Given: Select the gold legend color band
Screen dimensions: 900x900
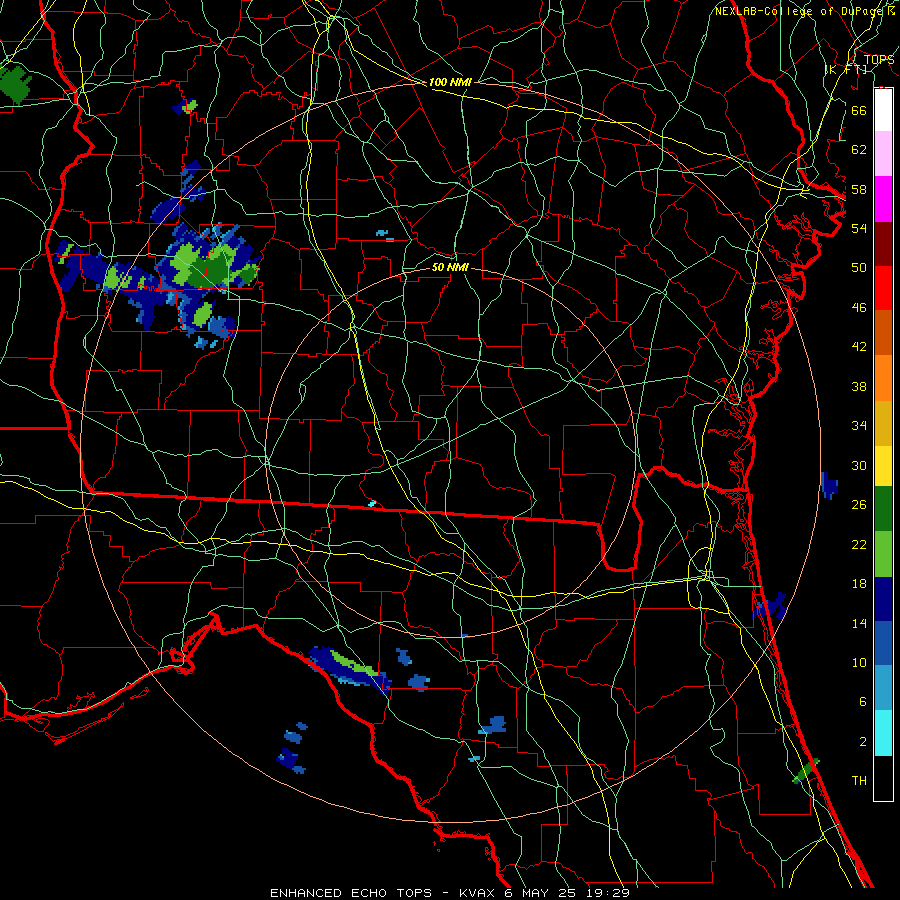Looking at the screenshot, I should tap(883, 424).
